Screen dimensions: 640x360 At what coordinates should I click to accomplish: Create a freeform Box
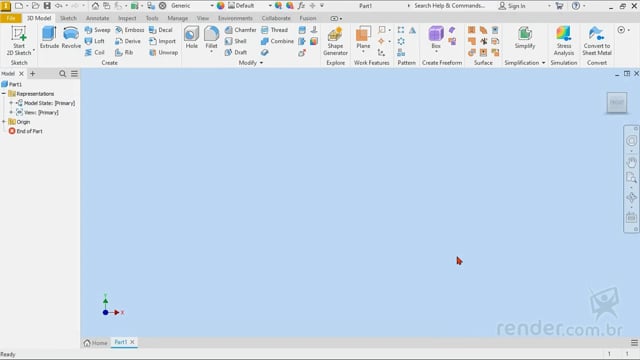coord(436,38)
